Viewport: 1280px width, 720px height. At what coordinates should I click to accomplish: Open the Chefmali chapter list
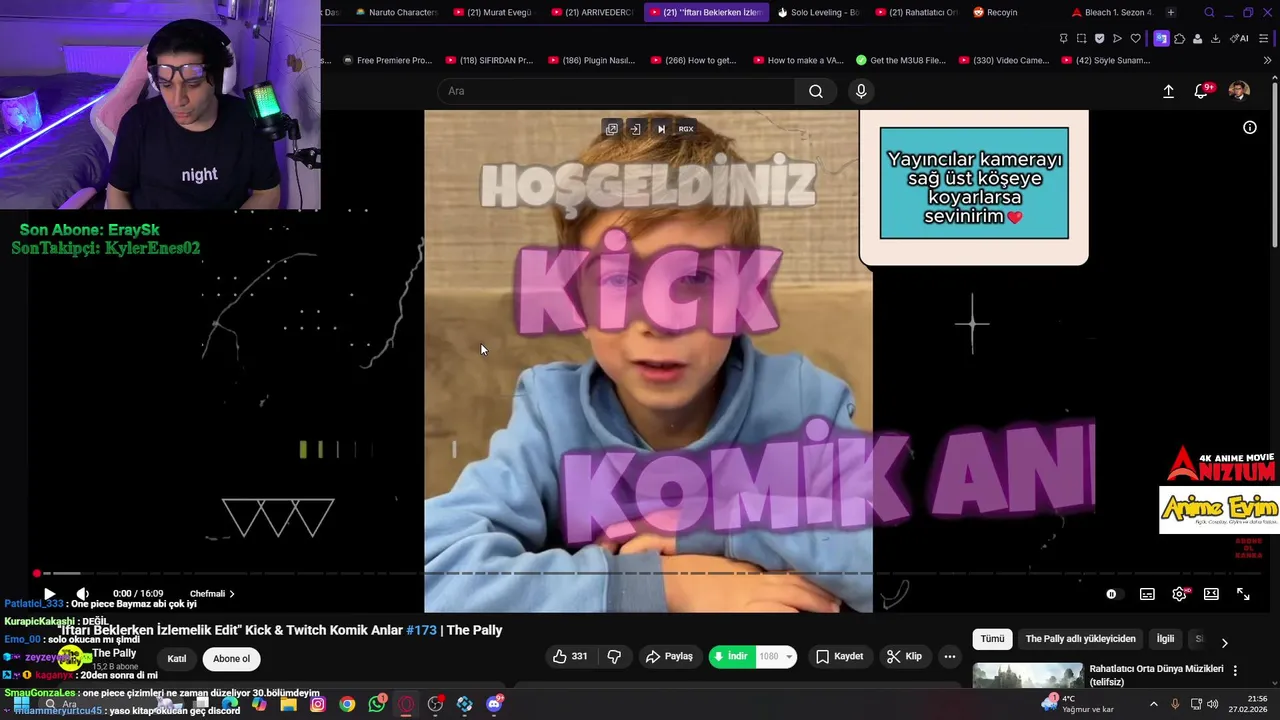pos(212,594)
